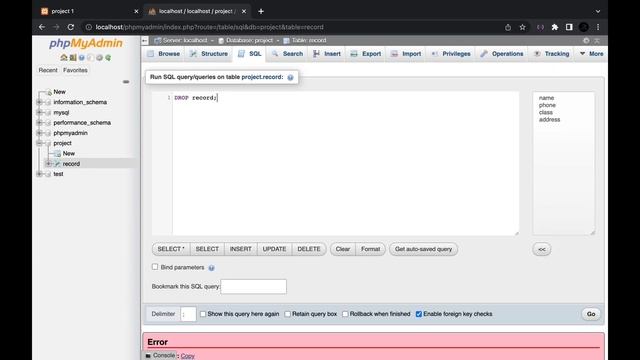Click the DELETE query button
The width and height of the screenshot is (640, 360).
pyautogui.click(x=309, y=249)
